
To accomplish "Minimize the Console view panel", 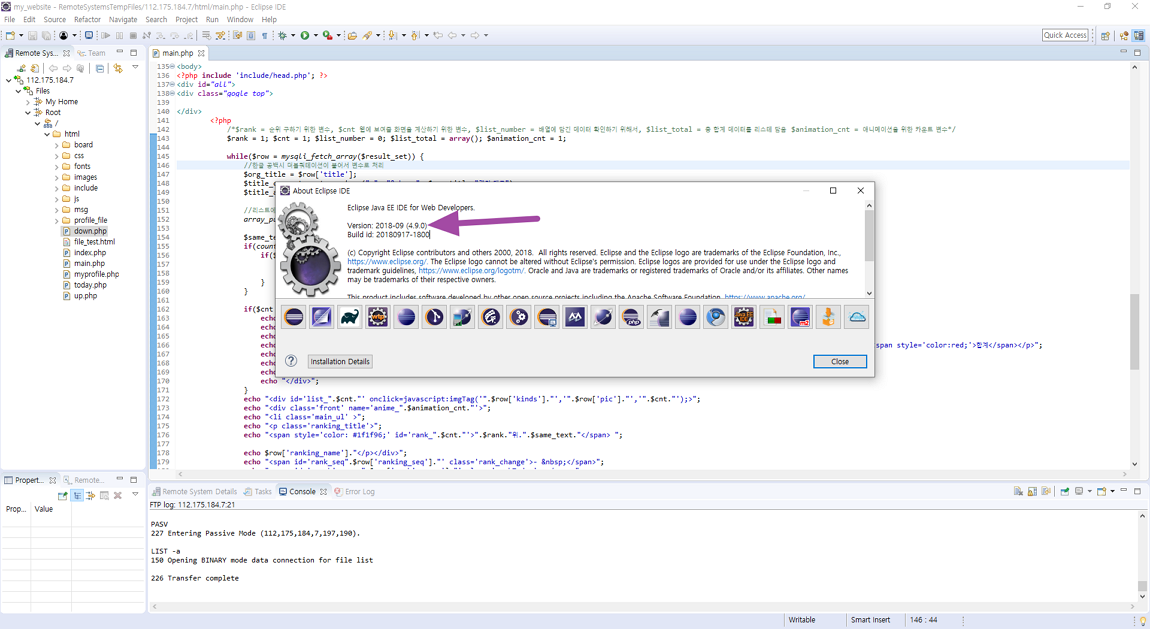I will [1124, 490].
